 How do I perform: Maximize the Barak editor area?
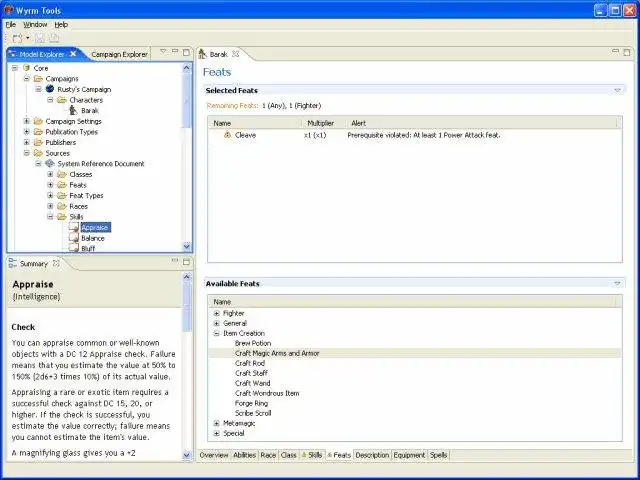pos(627,52)
